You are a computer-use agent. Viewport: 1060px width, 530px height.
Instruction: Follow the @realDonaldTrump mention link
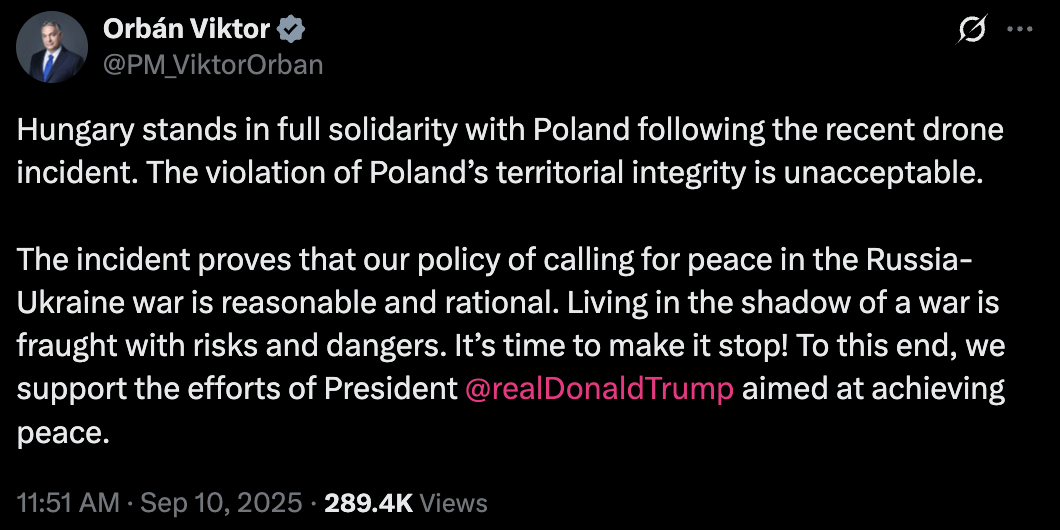[600, 388]
